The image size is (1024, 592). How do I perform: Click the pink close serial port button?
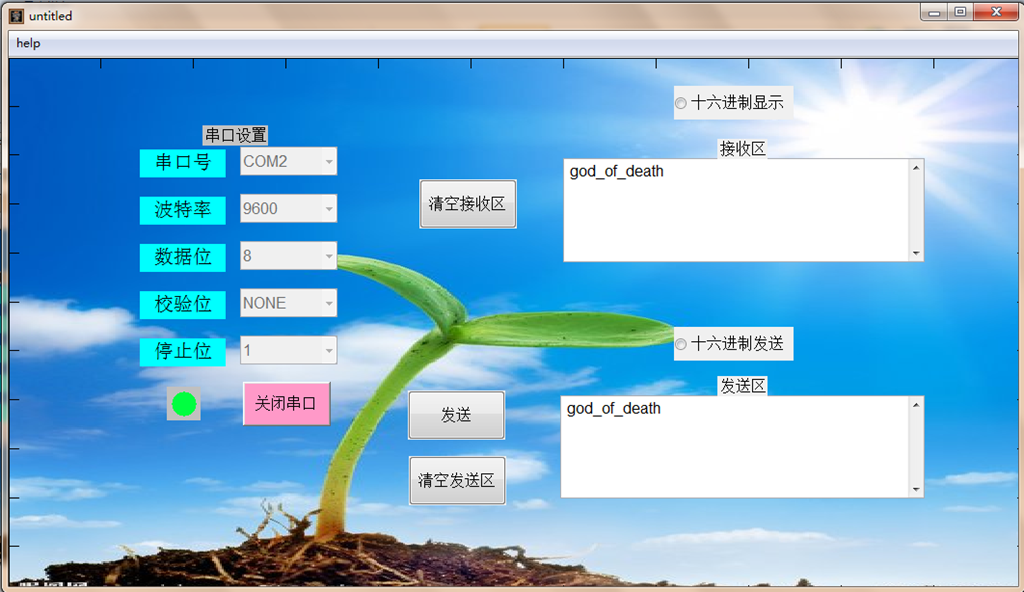click(x=286, y=404)
